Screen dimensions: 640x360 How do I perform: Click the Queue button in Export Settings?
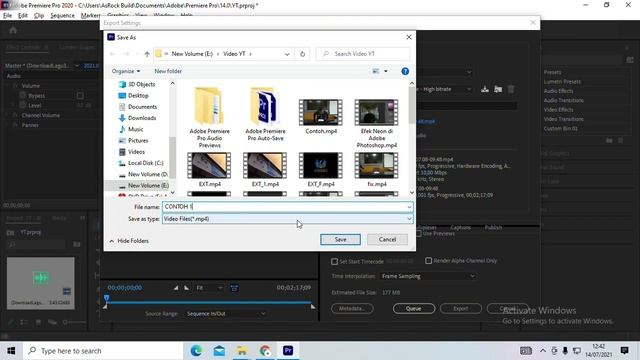pyautogui.click(x=413, y=309)
